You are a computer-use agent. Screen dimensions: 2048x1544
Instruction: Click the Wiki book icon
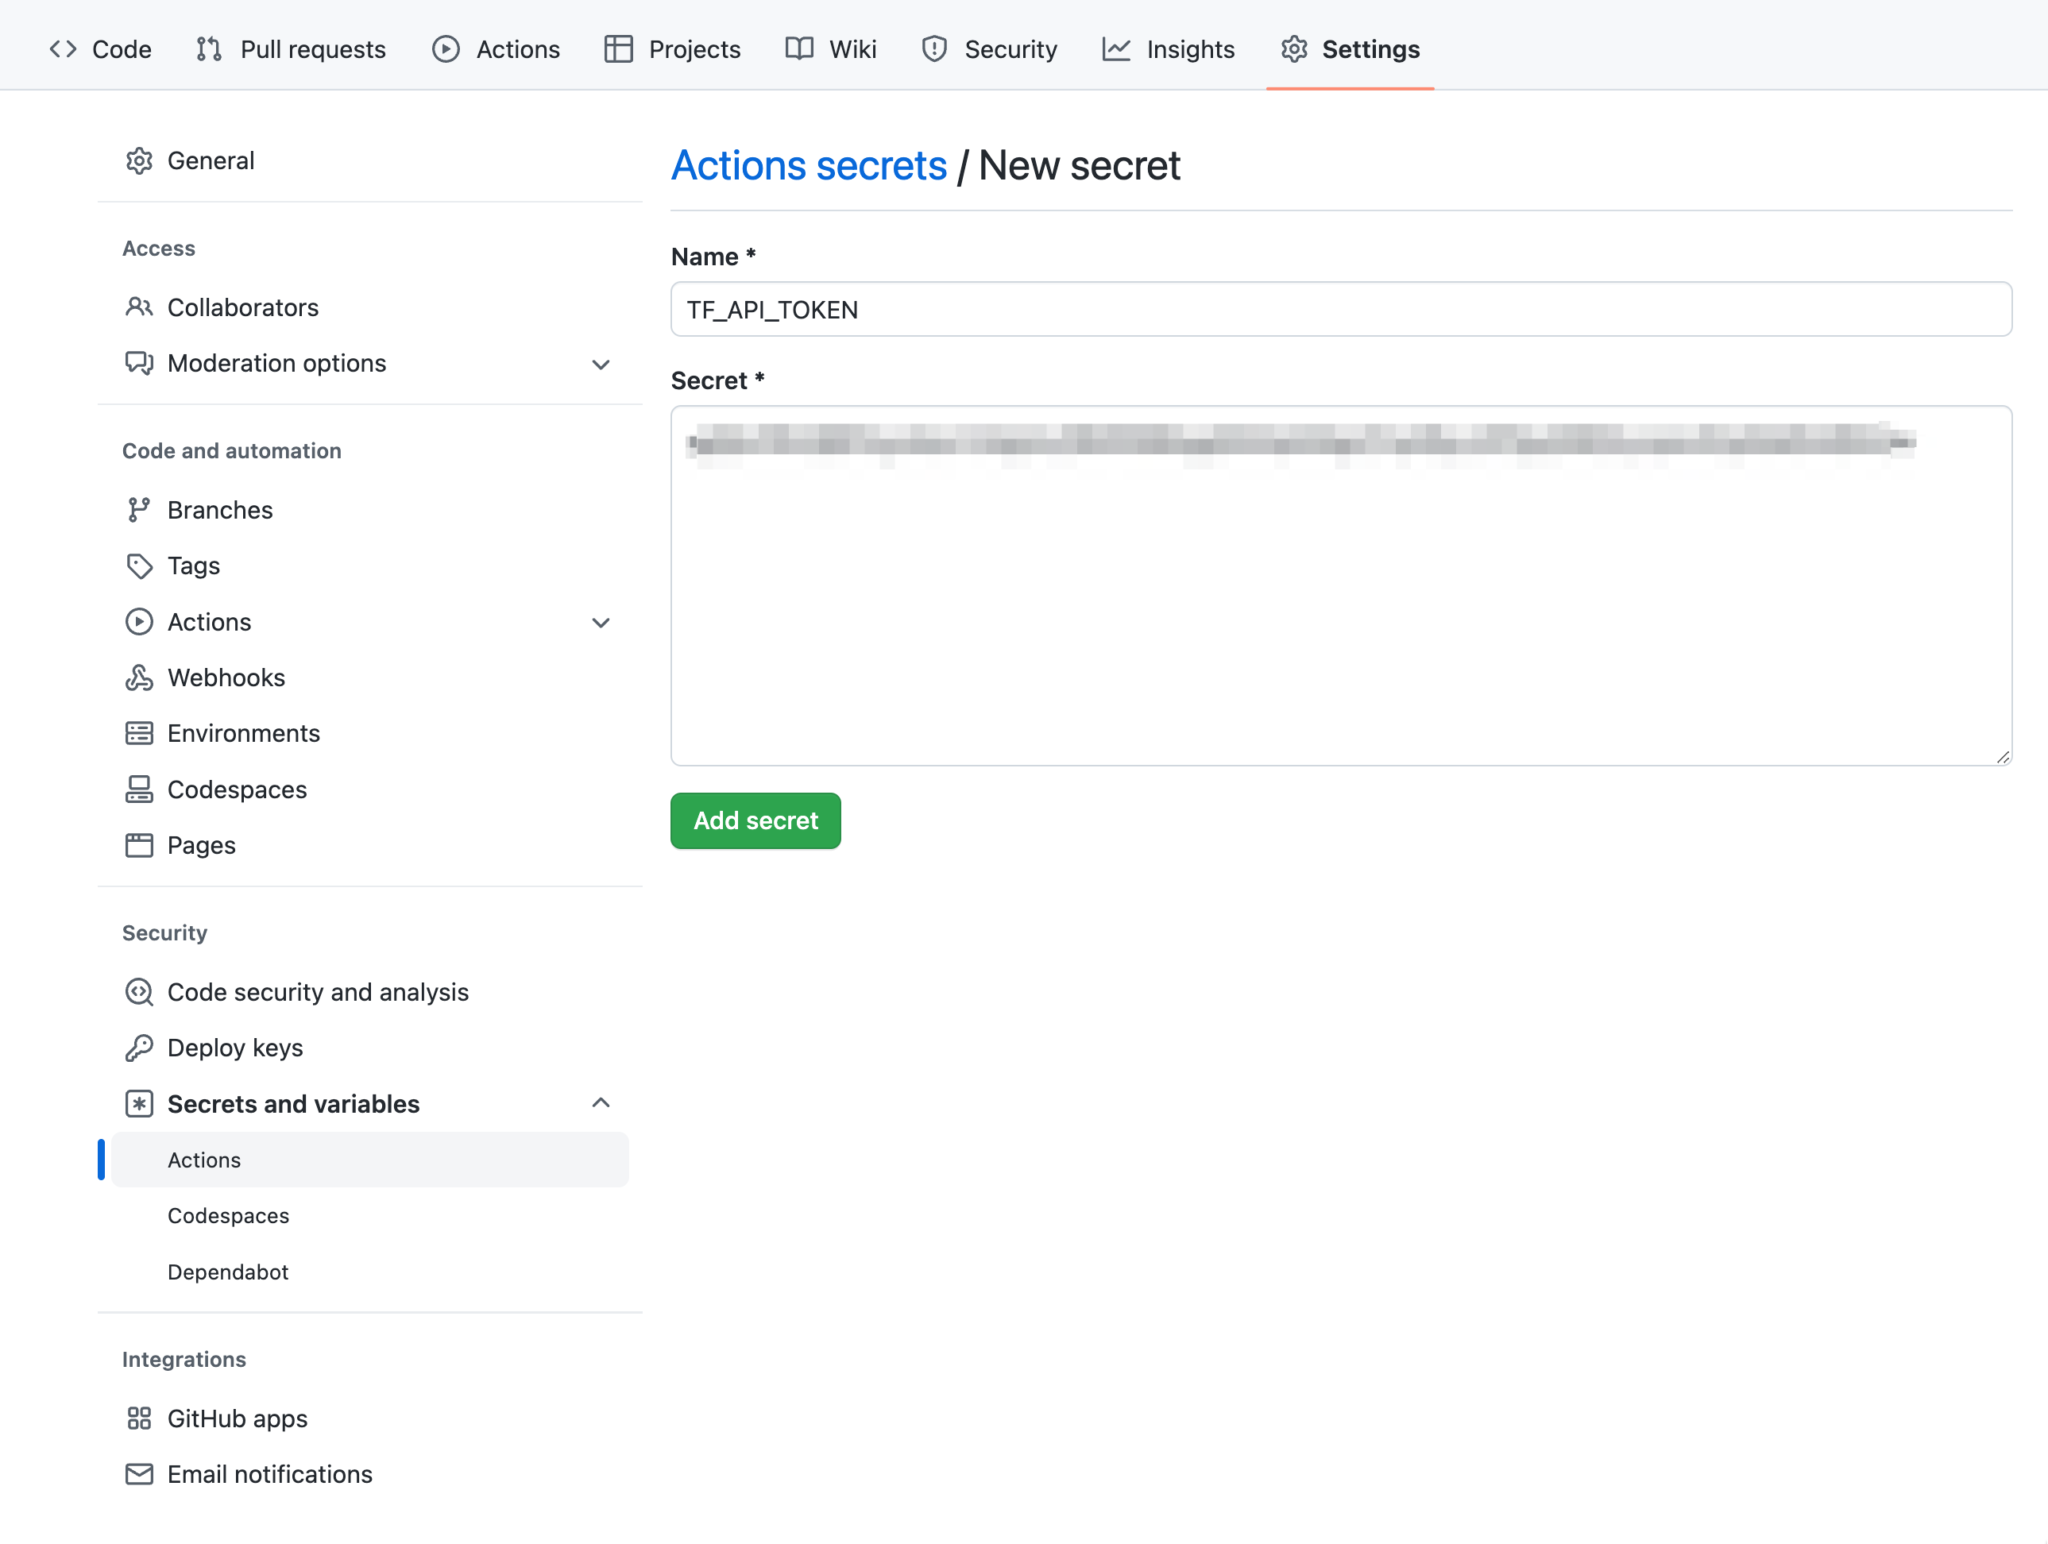(x=799, y=48)
